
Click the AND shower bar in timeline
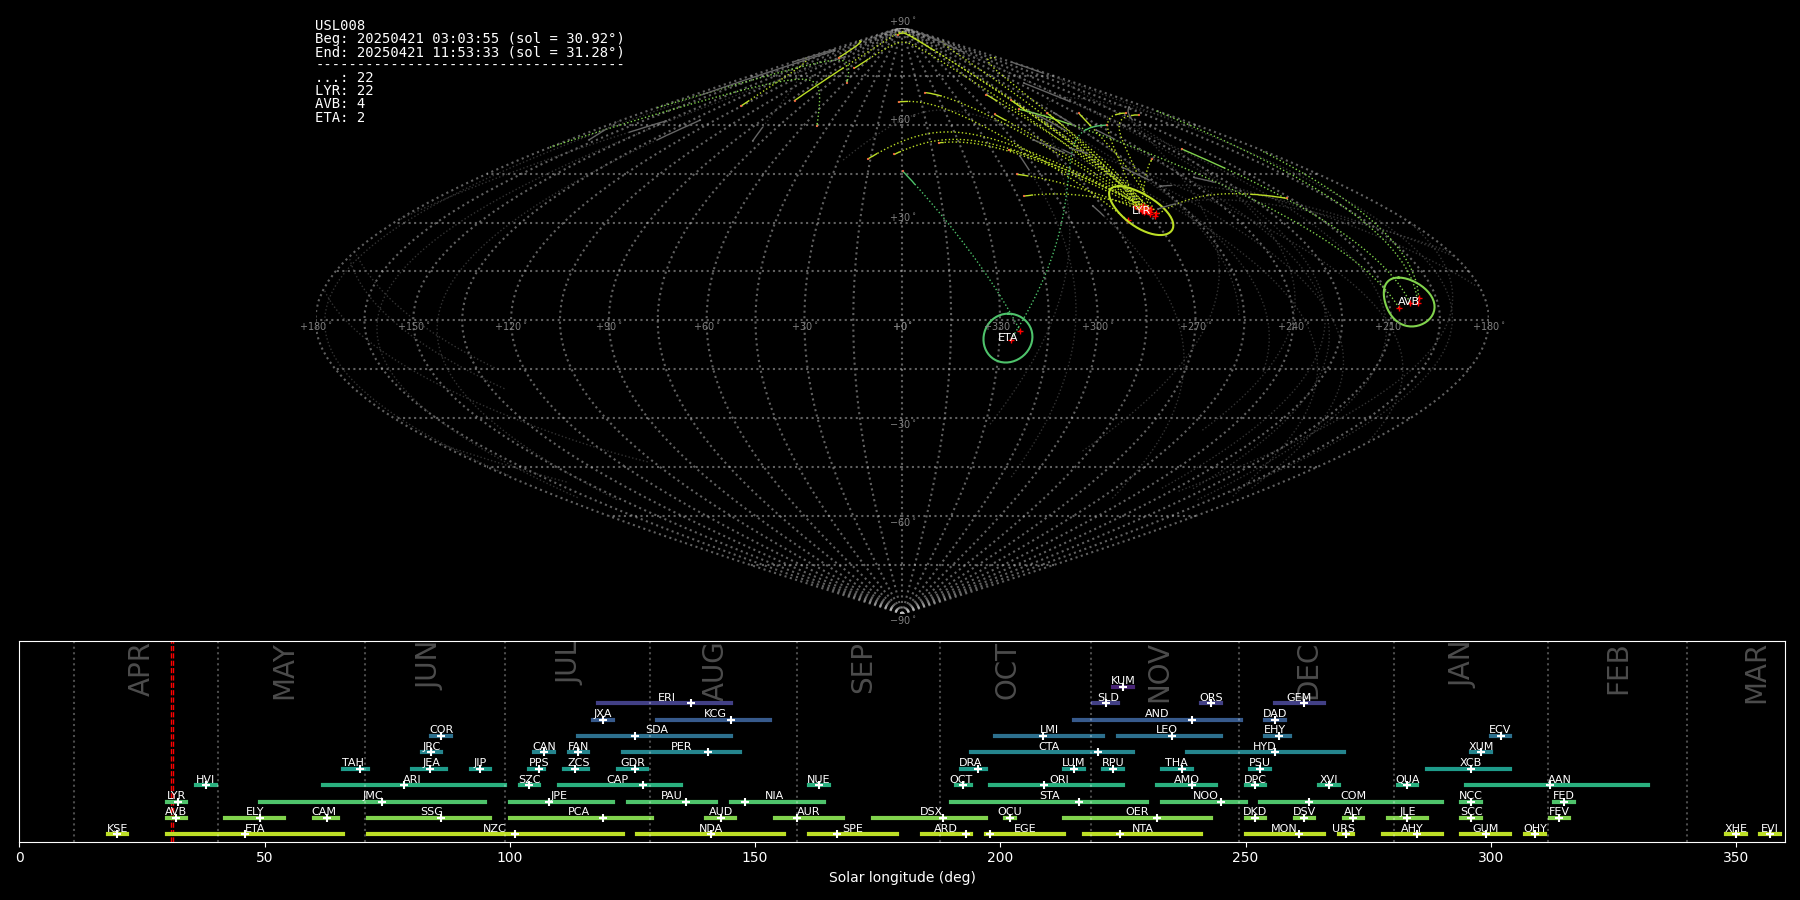(1157, 720)
